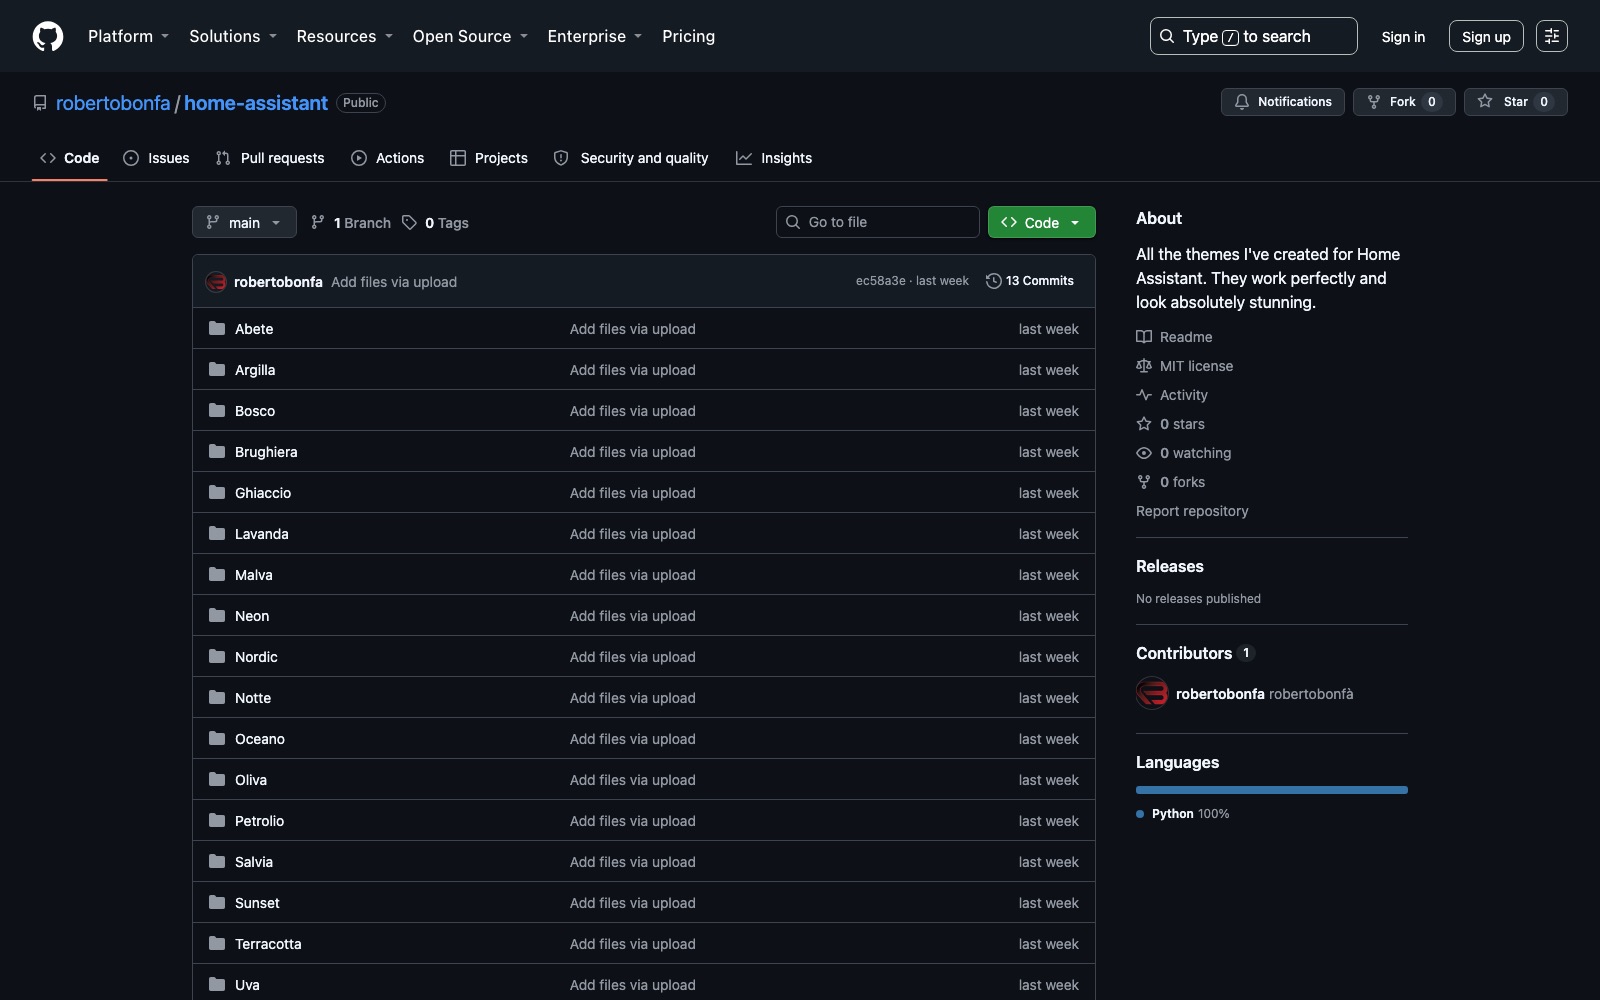The width and height of the screenshot is (1600, 1000).
Task: Switch to the Projects tab
Action: click(x=489, y=158)
